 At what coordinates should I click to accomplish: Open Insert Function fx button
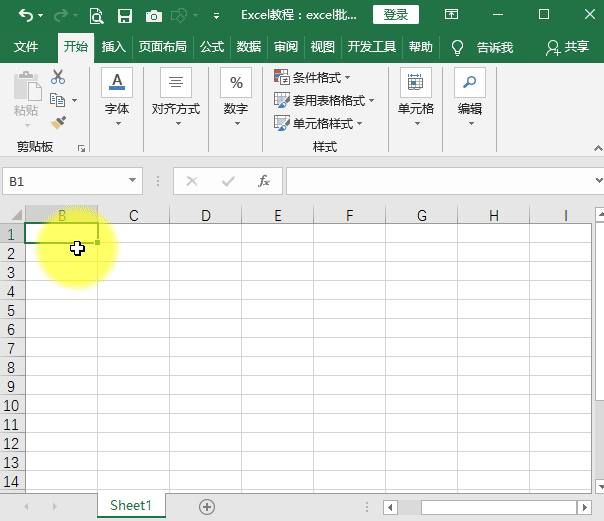pos(264,181)
